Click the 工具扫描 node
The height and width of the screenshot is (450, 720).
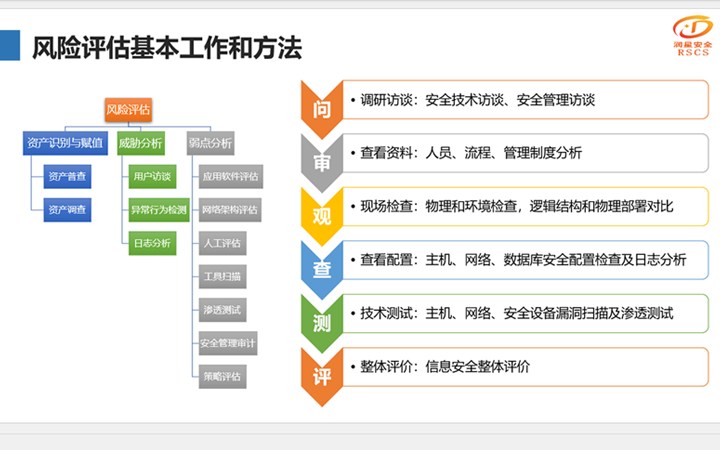tap(223, 276)
